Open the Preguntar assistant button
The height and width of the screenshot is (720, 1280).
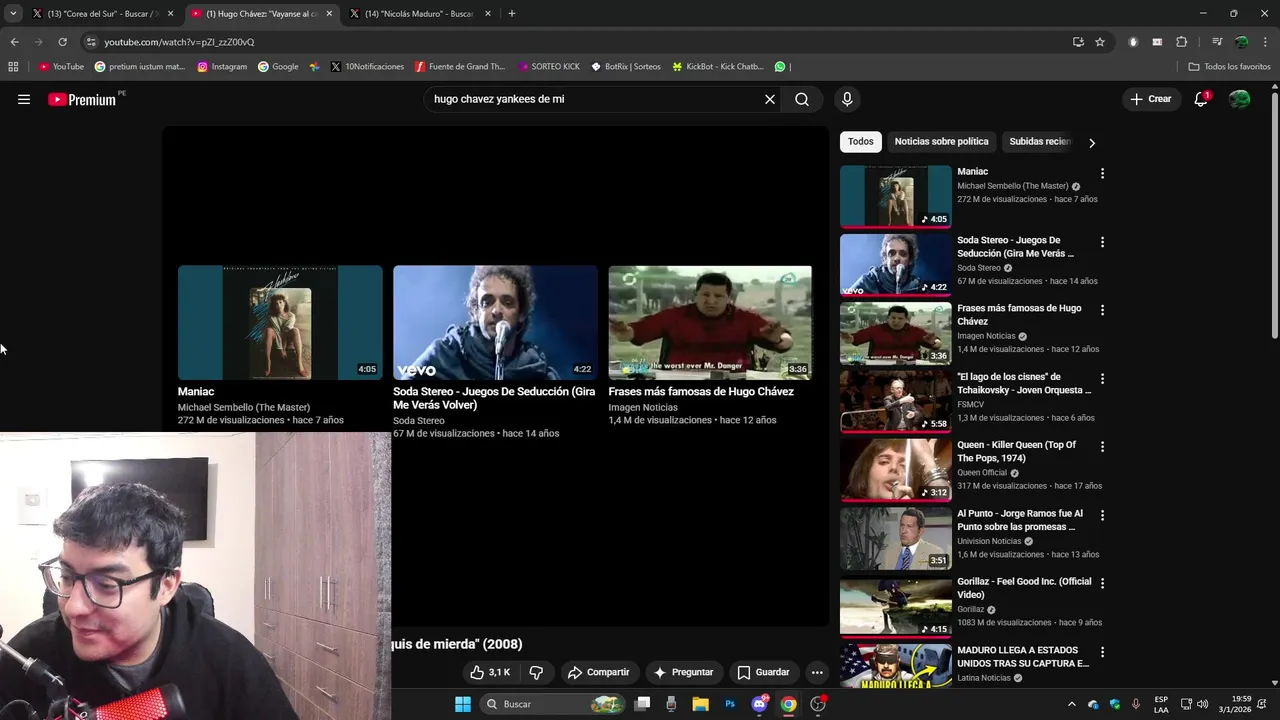[x=683, y=672]
